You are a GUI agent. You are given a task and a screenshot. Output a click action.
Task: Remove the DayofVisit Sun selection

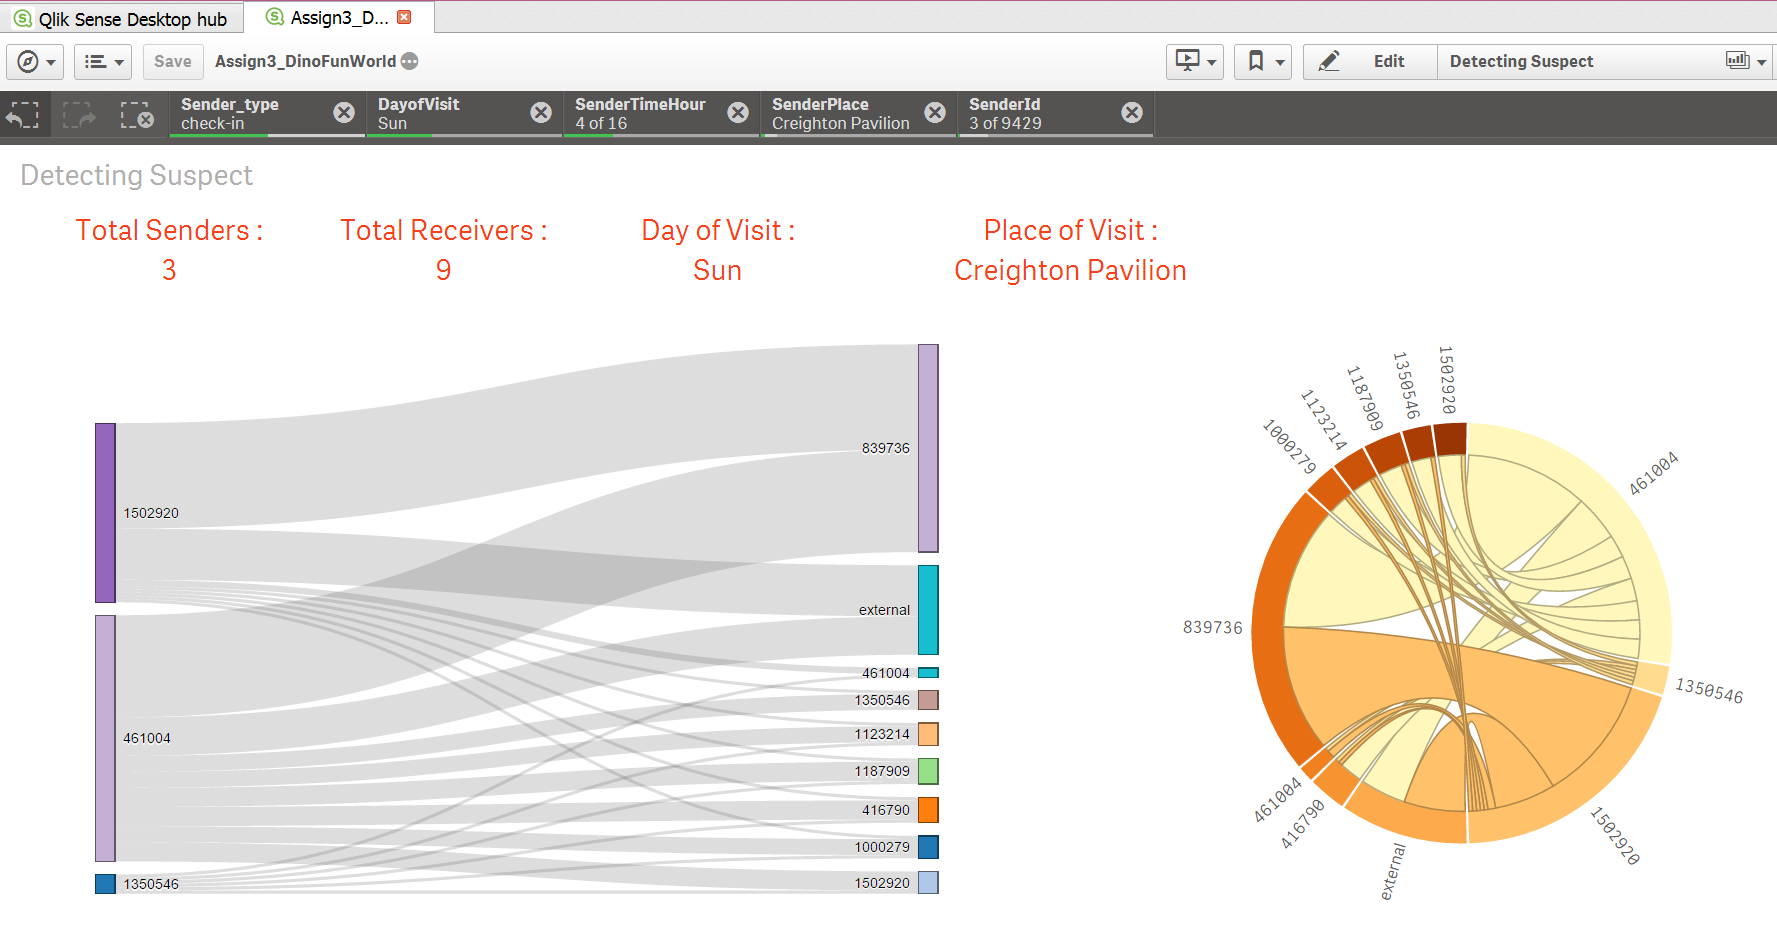[x=541, y=112]
